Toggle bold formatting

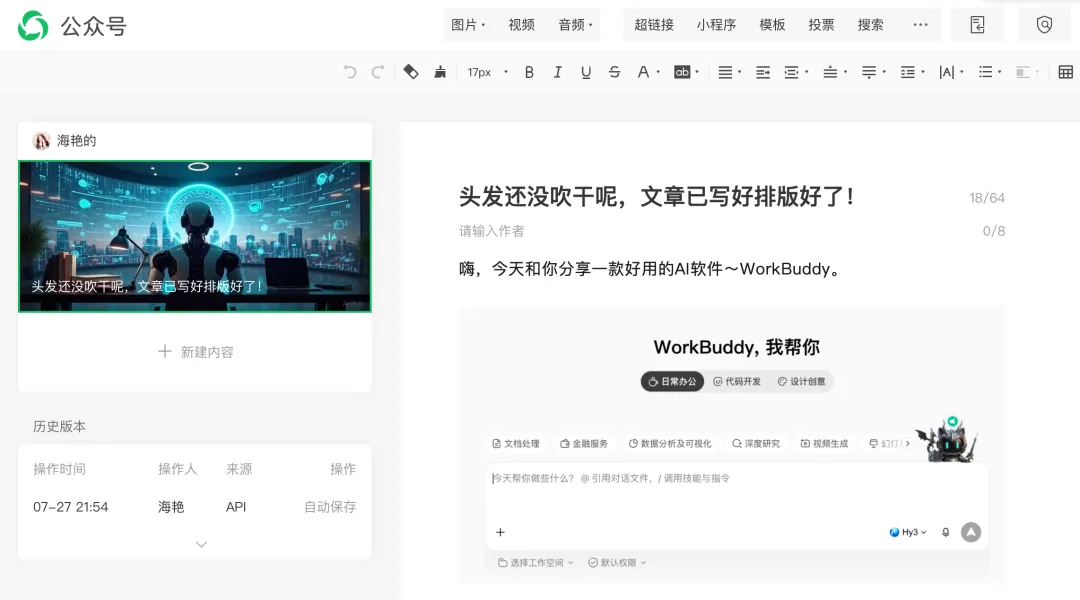[x=529, y=72]
